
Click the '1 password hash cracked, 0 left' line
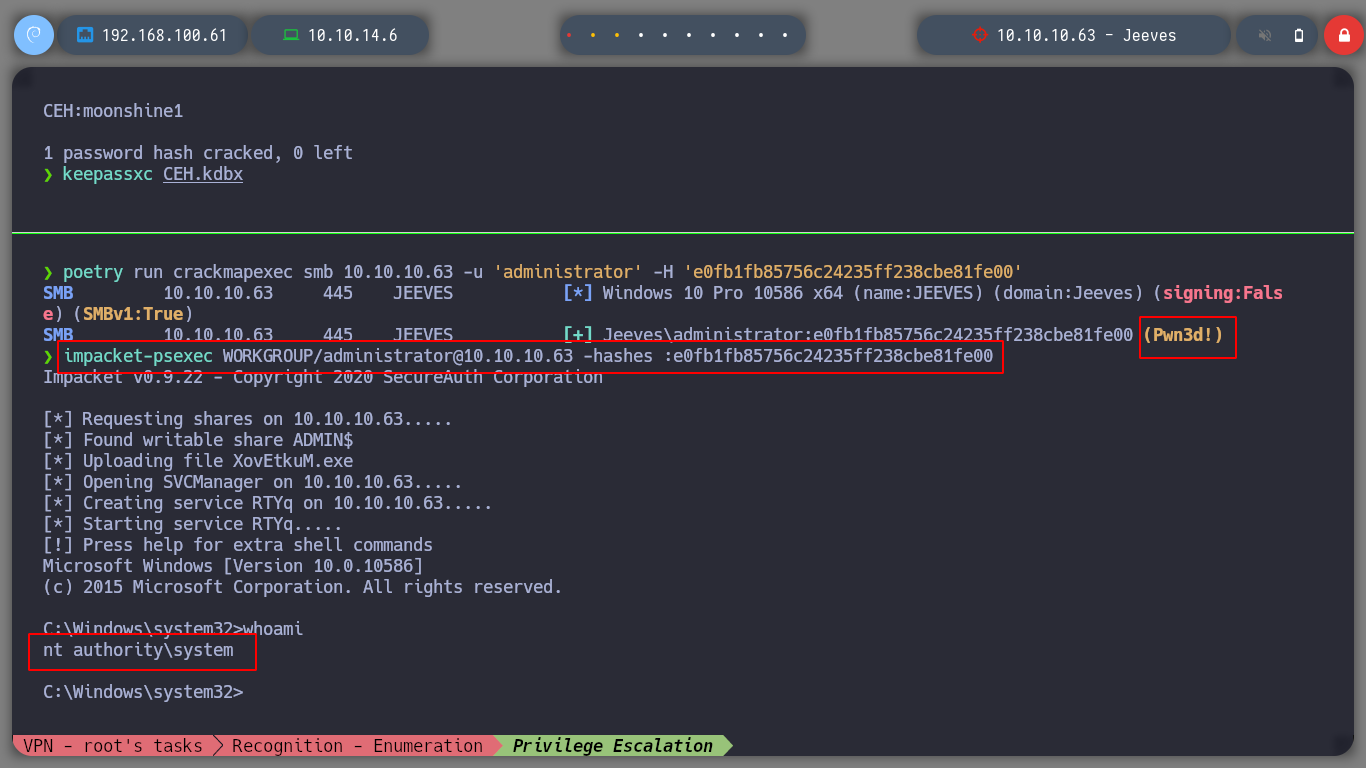point(198,153)
